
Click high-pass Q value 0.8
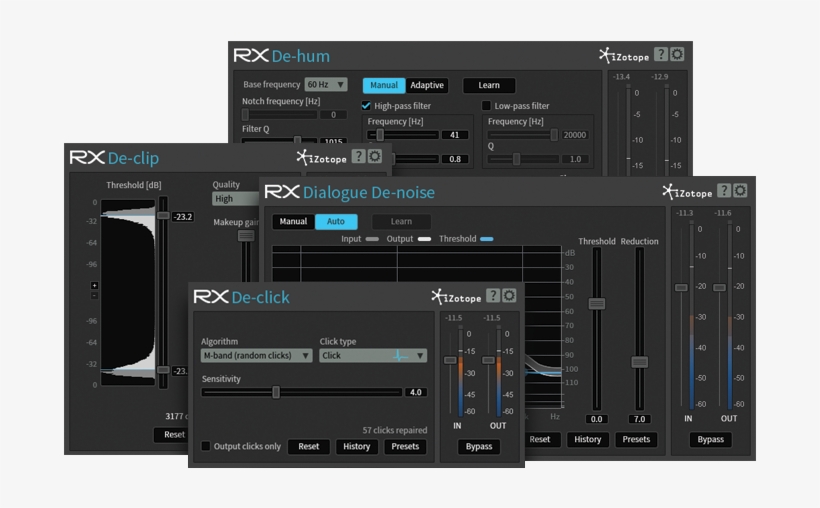(455, 159)
